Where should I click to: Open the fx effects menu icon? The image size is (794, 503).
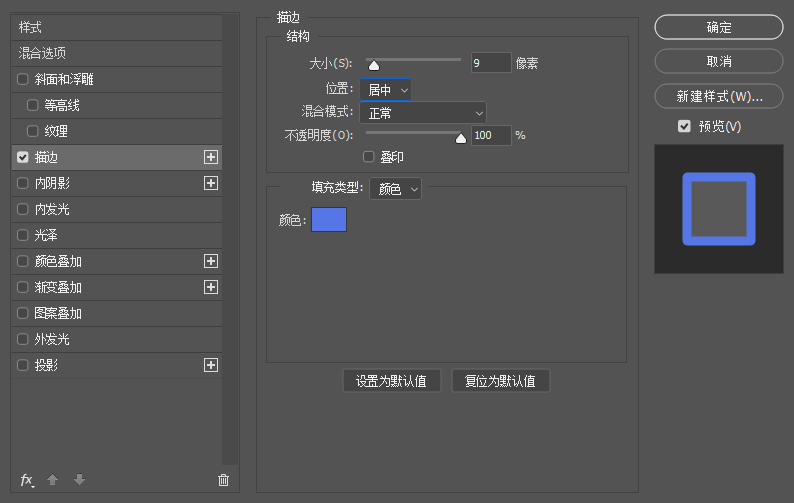27,480
